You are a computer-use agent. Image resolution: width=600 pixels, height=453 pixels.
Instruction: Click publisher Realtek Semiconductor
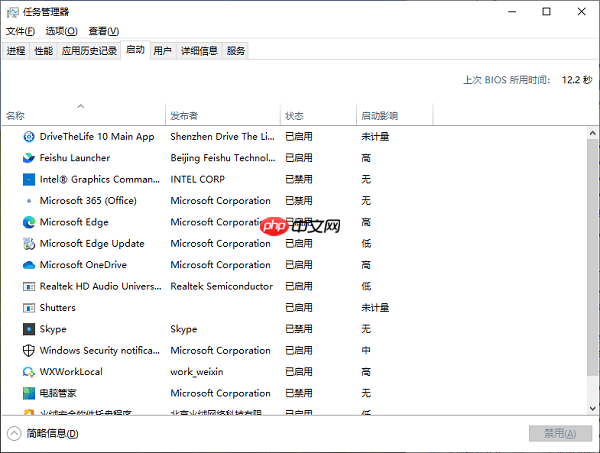click(222, 286)
